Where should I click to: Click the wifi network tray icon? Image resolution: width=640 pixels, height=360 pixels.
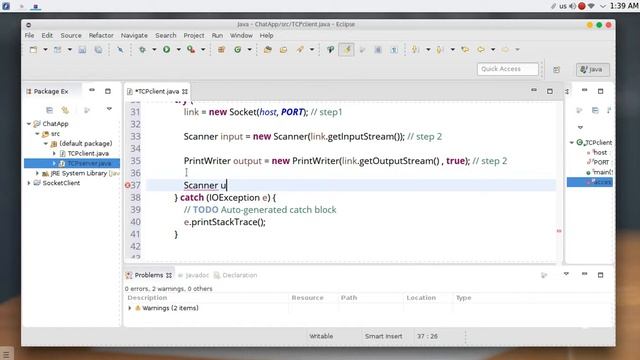[x=591, y=6]
